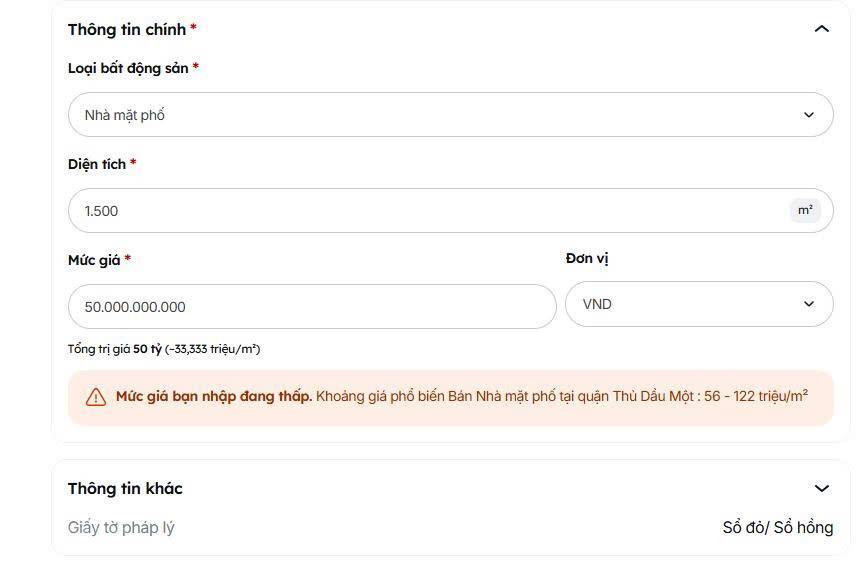This screenshot has width=864, height=569.
Task: Focus the Diện tích area input field
Action: click(x=420, y=211)
